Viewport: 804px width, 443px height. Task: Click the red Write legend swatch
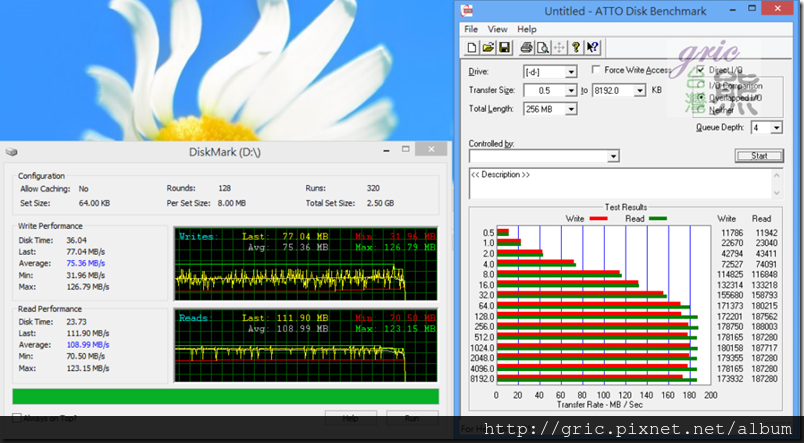coord(598,218)
